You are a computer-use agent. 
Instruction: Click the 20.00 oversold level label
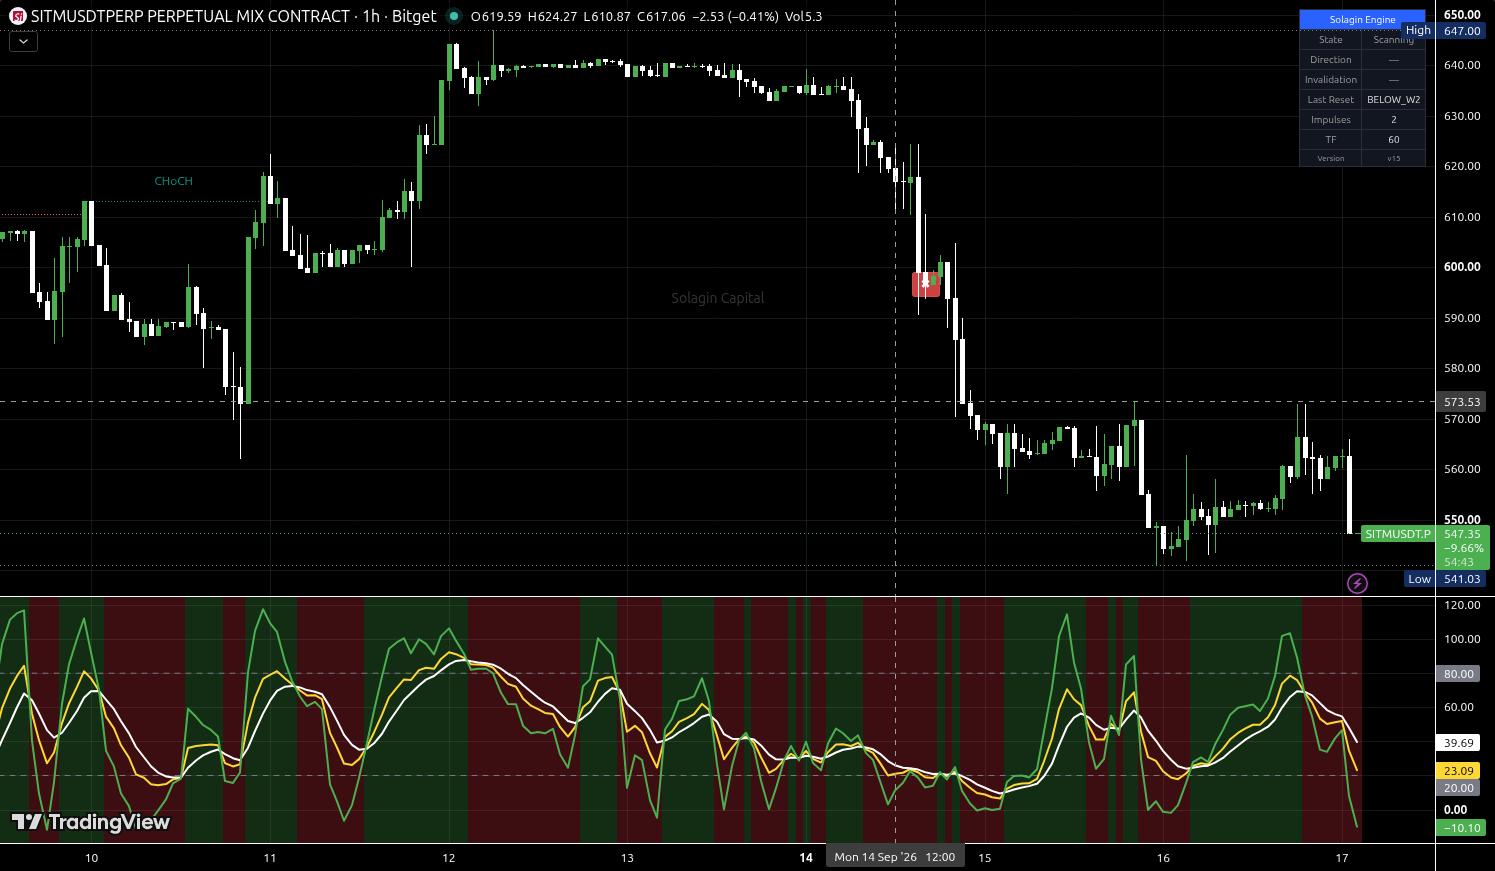click(1459, 788)
